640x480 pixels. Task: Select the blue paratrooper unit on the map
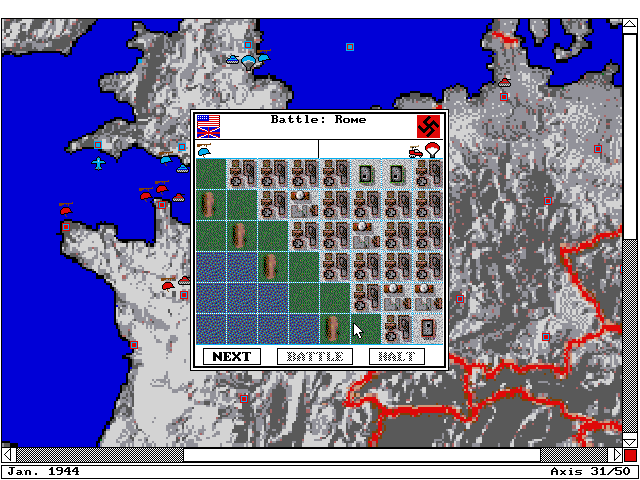pyautogui.click(x=248, y=63)
